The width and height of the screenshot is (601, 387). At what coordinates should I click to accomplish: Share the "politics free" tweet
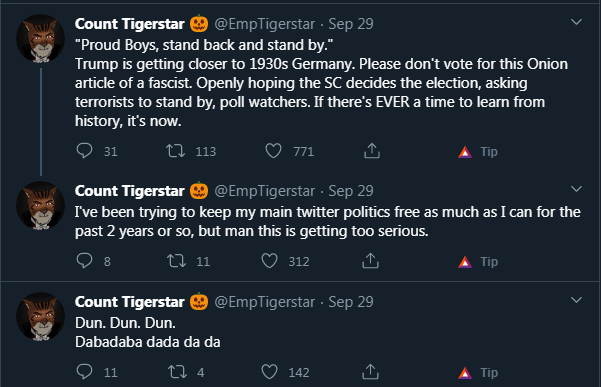(x=370, y=261)
